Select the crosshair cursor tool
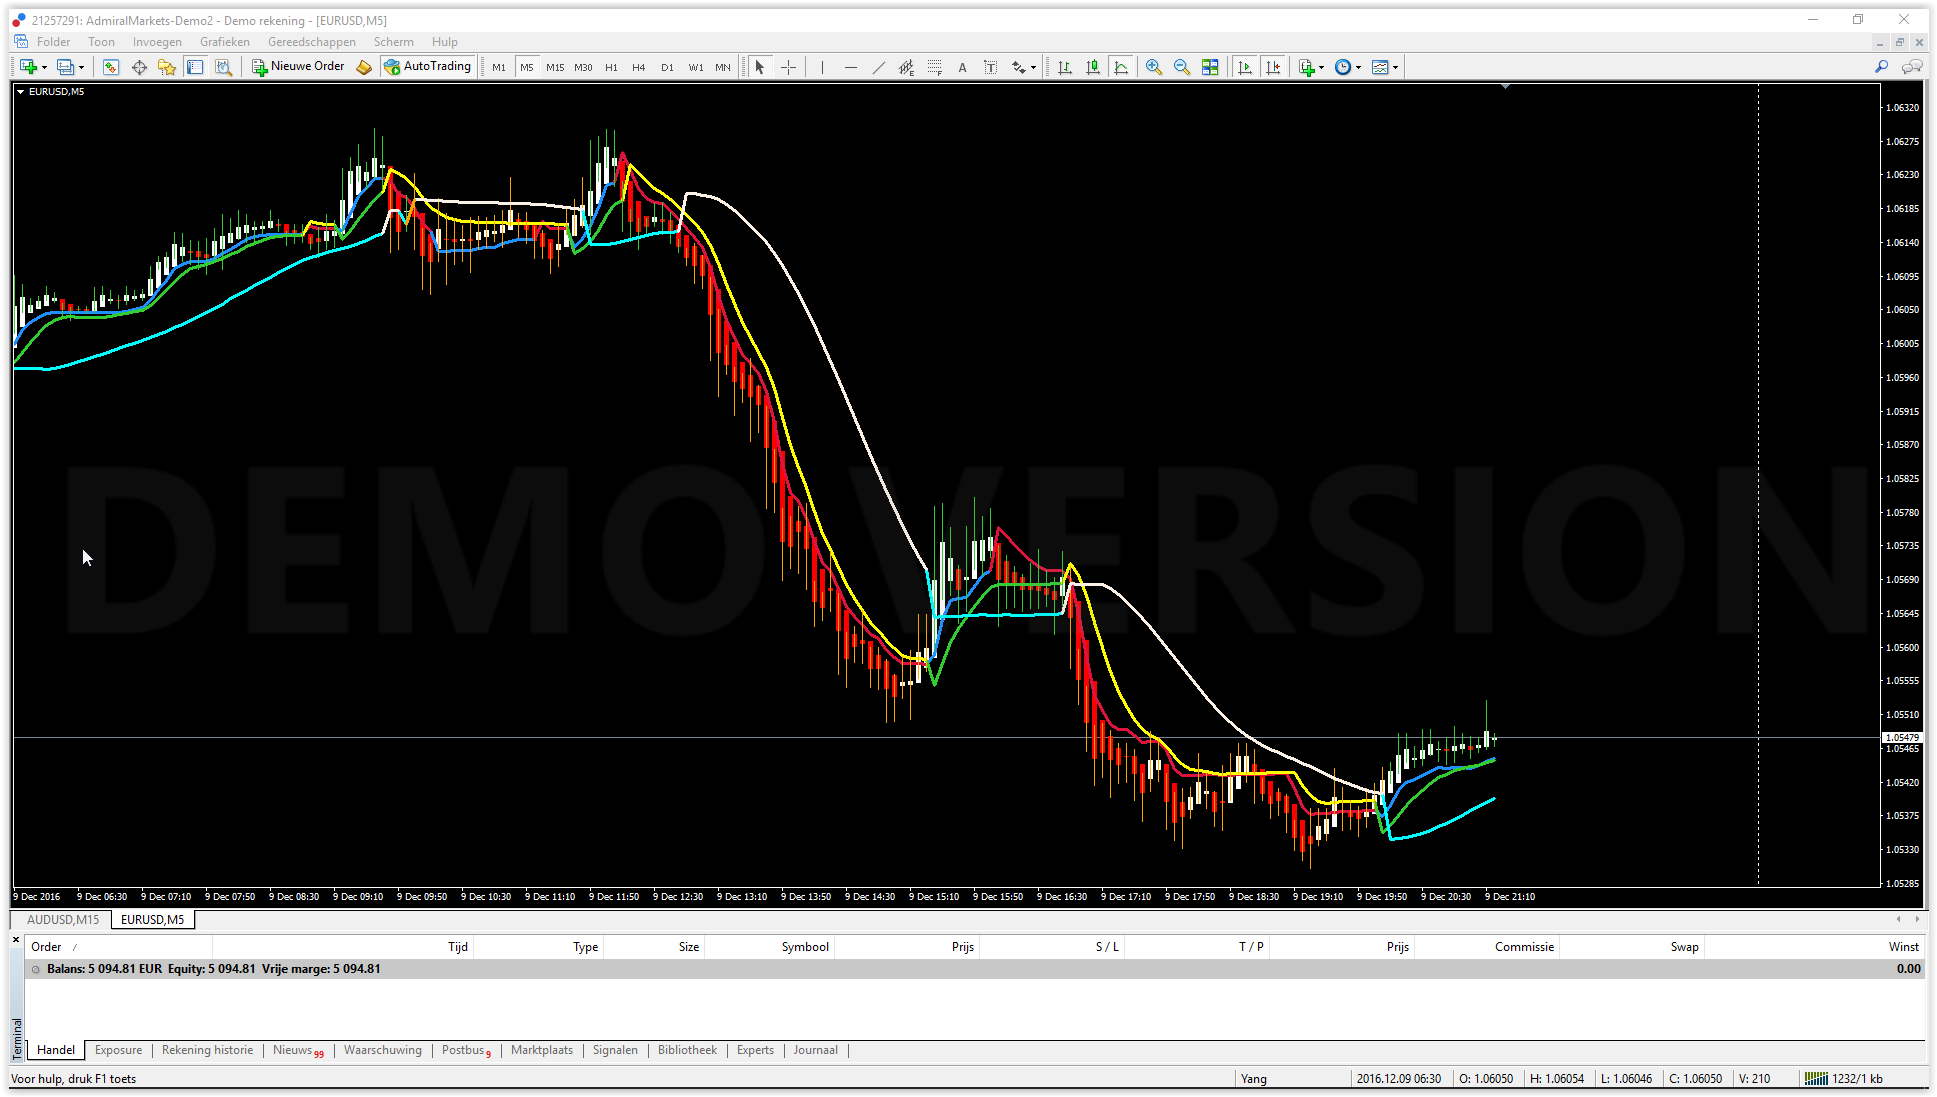 [x=788, y=67]
